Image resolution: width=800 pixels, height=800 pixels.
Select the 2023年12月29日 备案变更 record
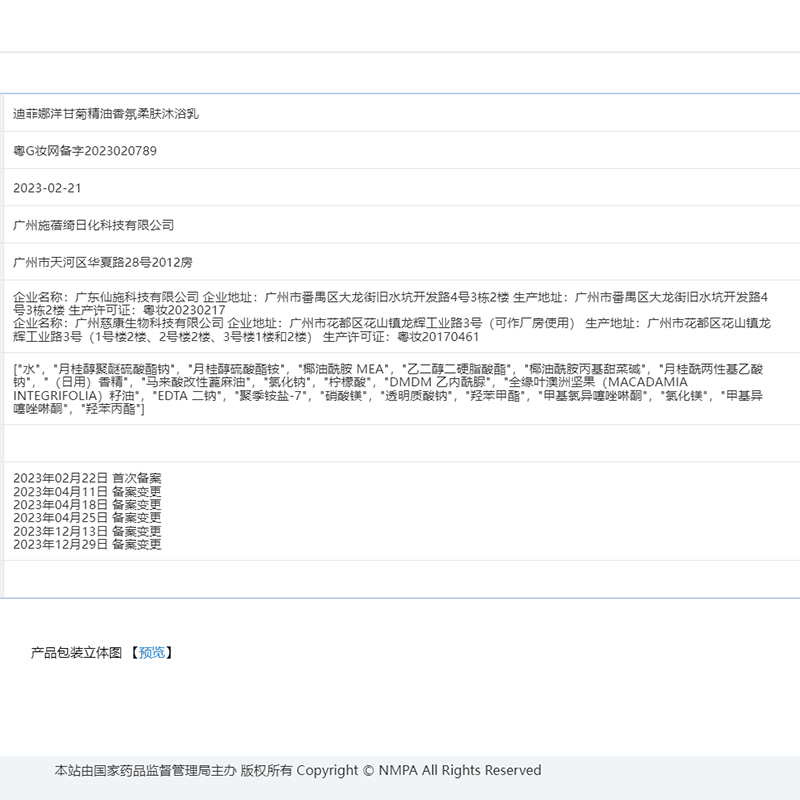[87, 545]
